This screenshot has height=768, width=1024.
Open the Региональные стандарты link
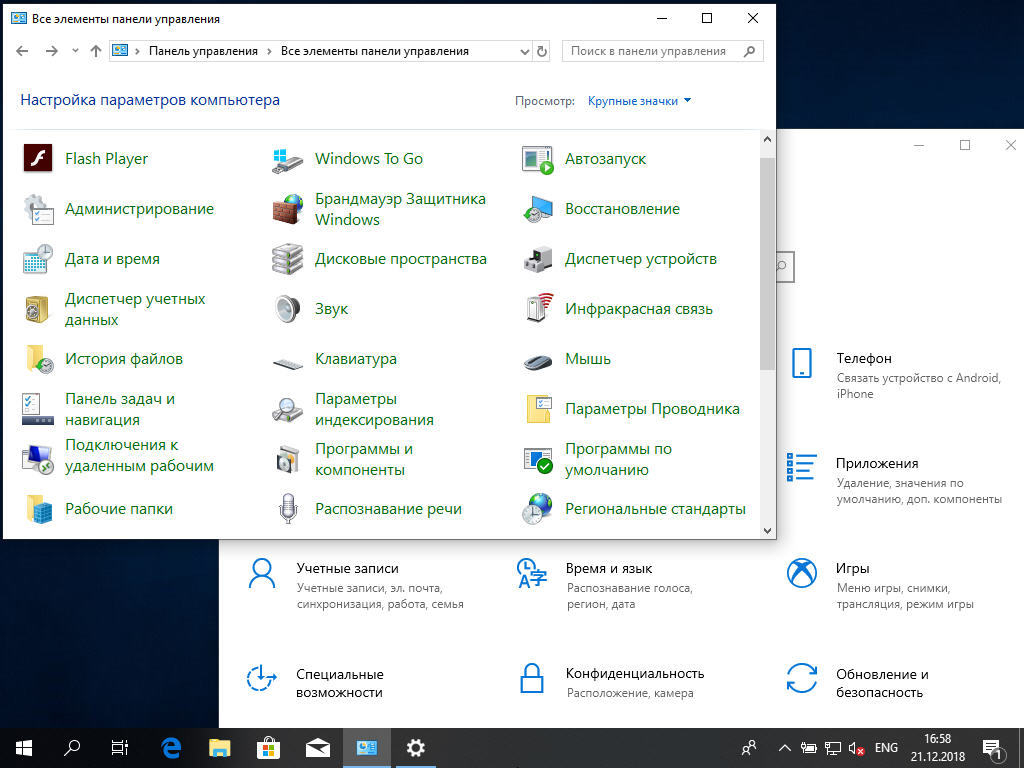pos(655,509)
